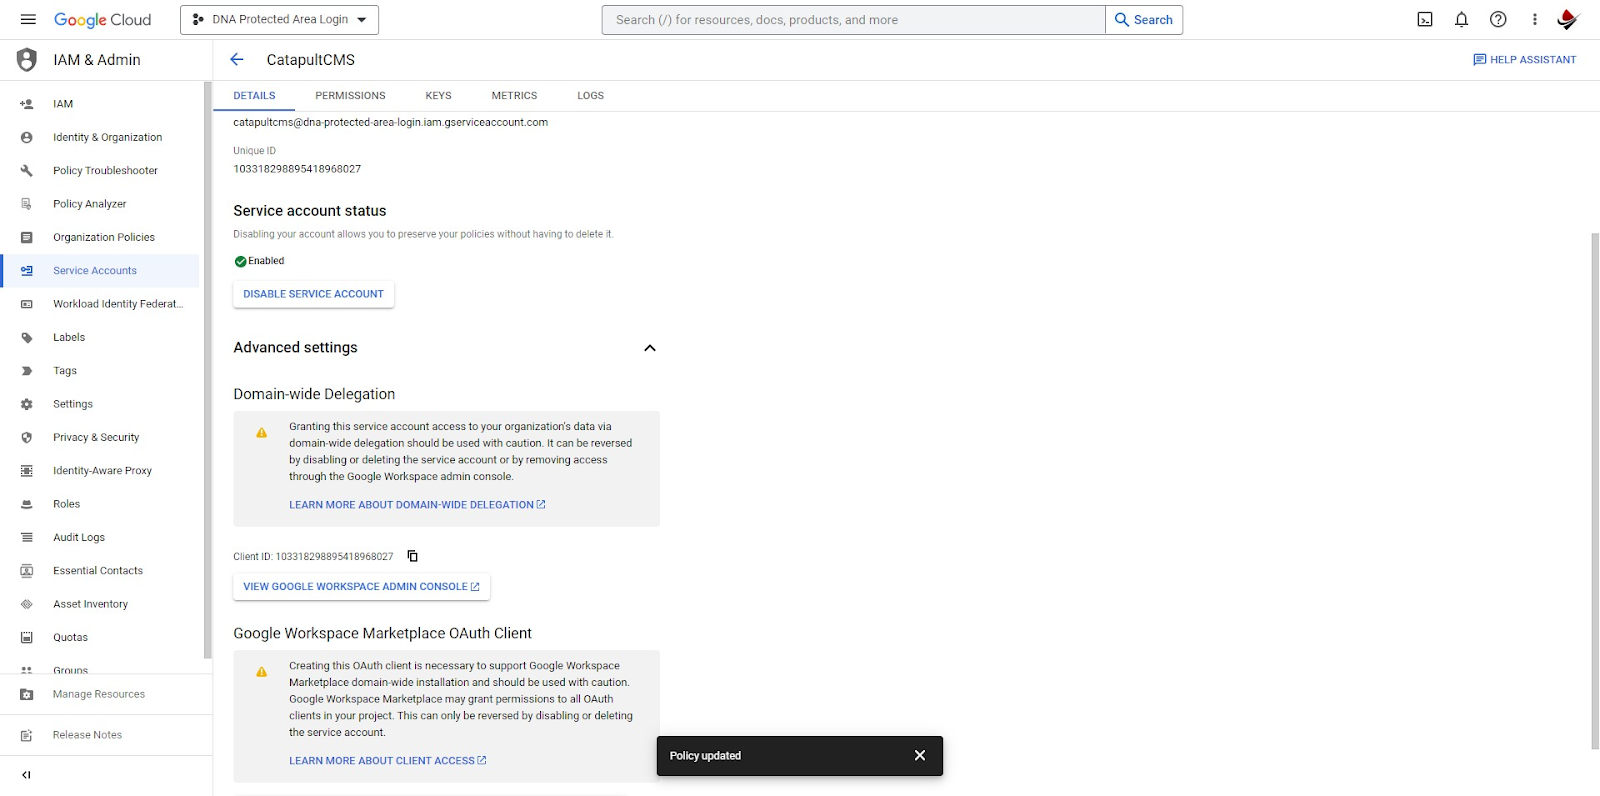Open the help question mark menu
The width and height of the screenshot is (1600, 796).
point(1498,20)
